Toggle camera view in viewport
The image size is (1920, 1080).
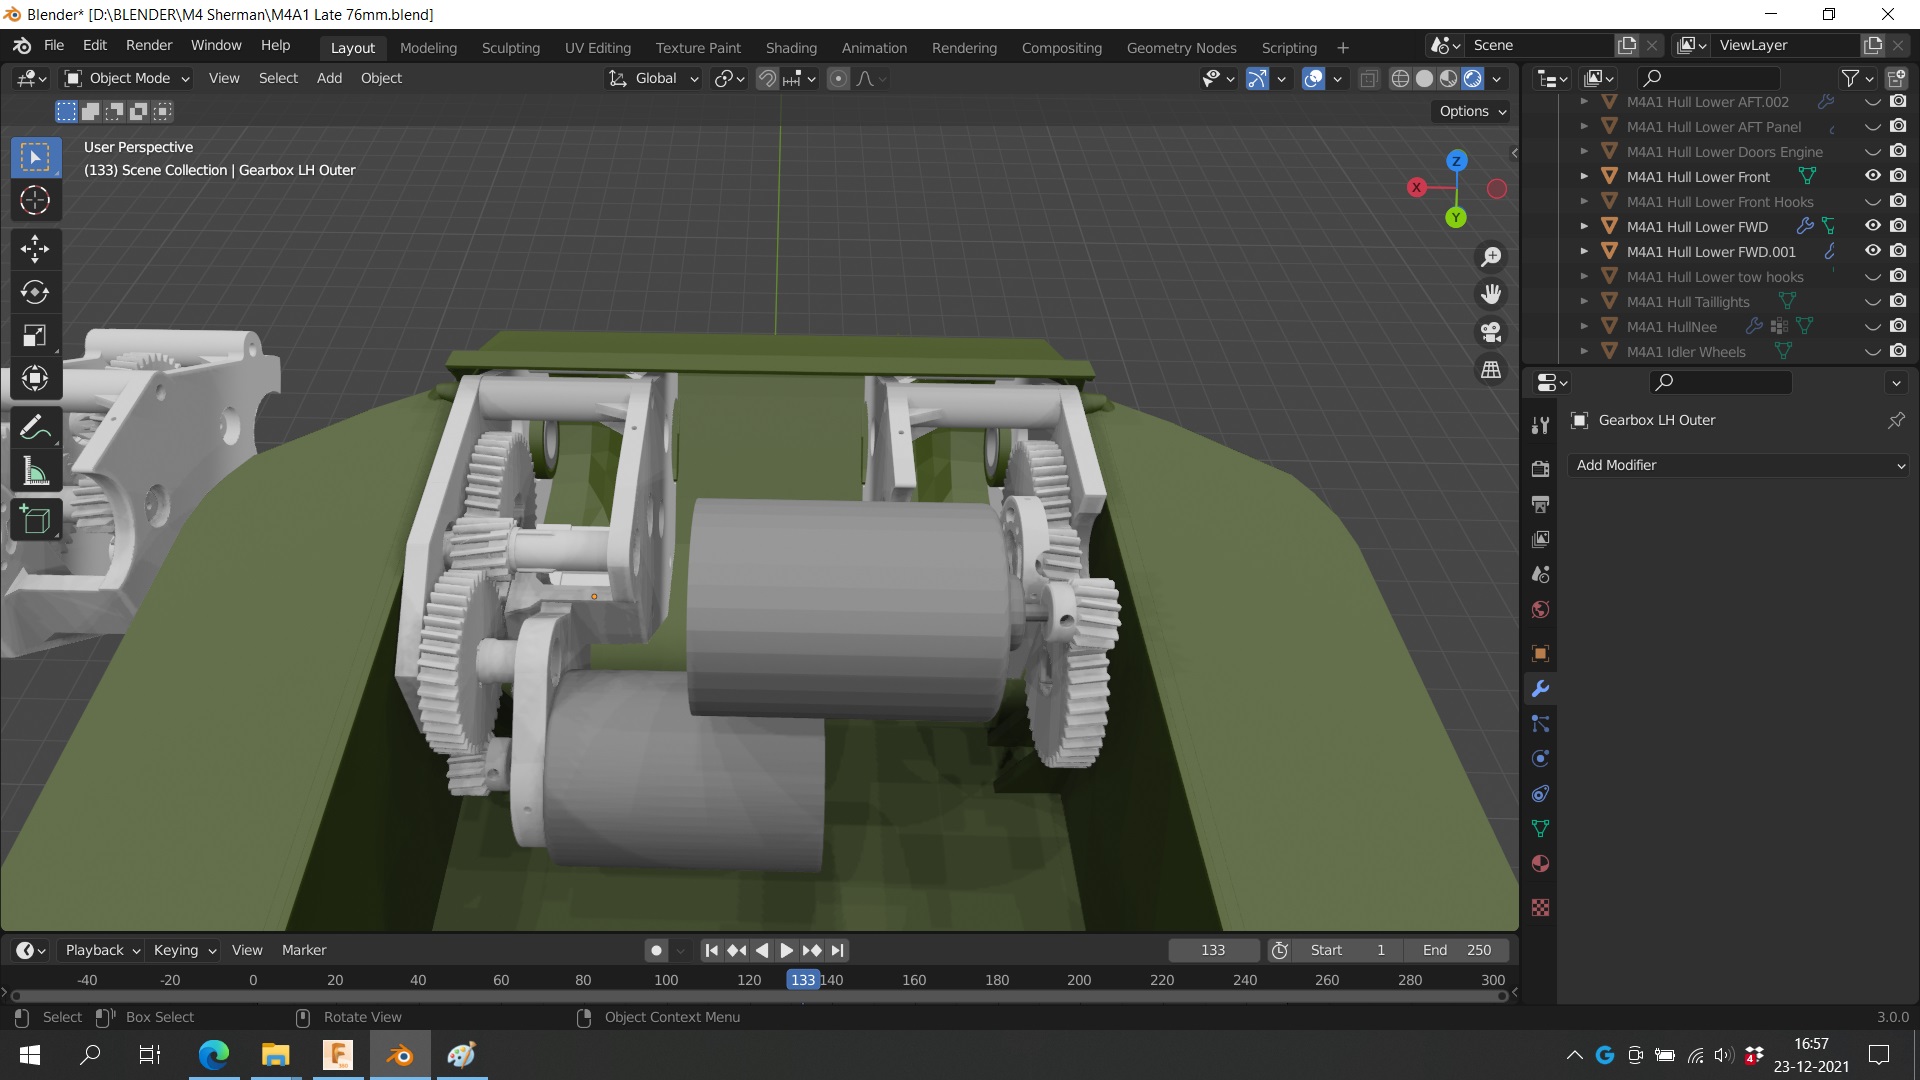pos(1491,332)
